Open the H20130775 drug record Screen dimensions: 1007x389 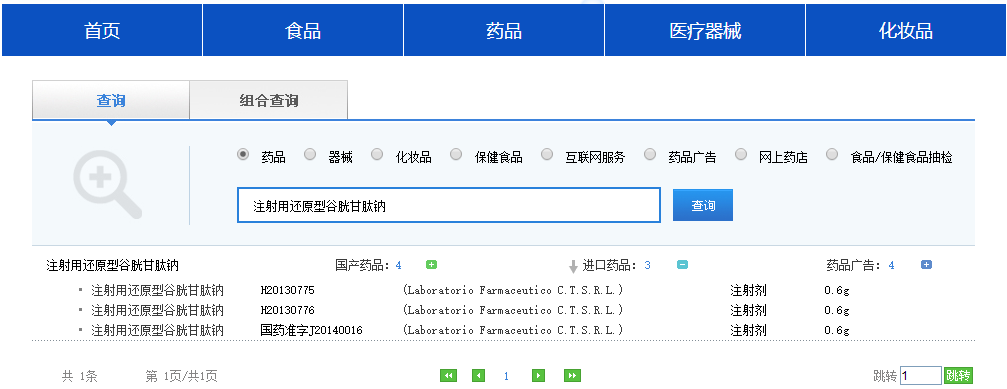point(288,290)
